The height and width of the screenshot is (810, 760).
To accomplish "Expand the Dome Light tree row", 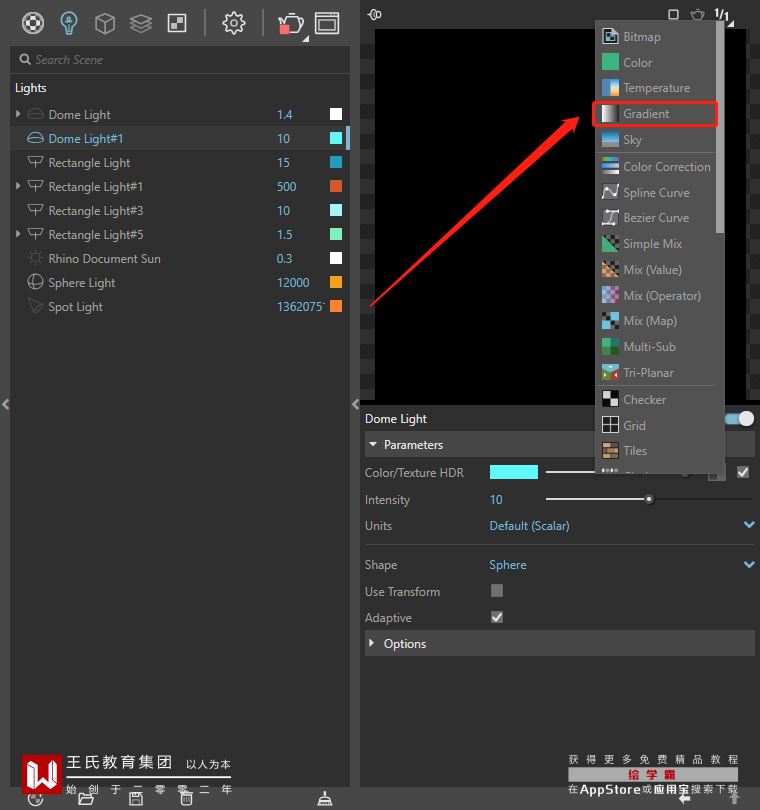I will click(18, 114).
